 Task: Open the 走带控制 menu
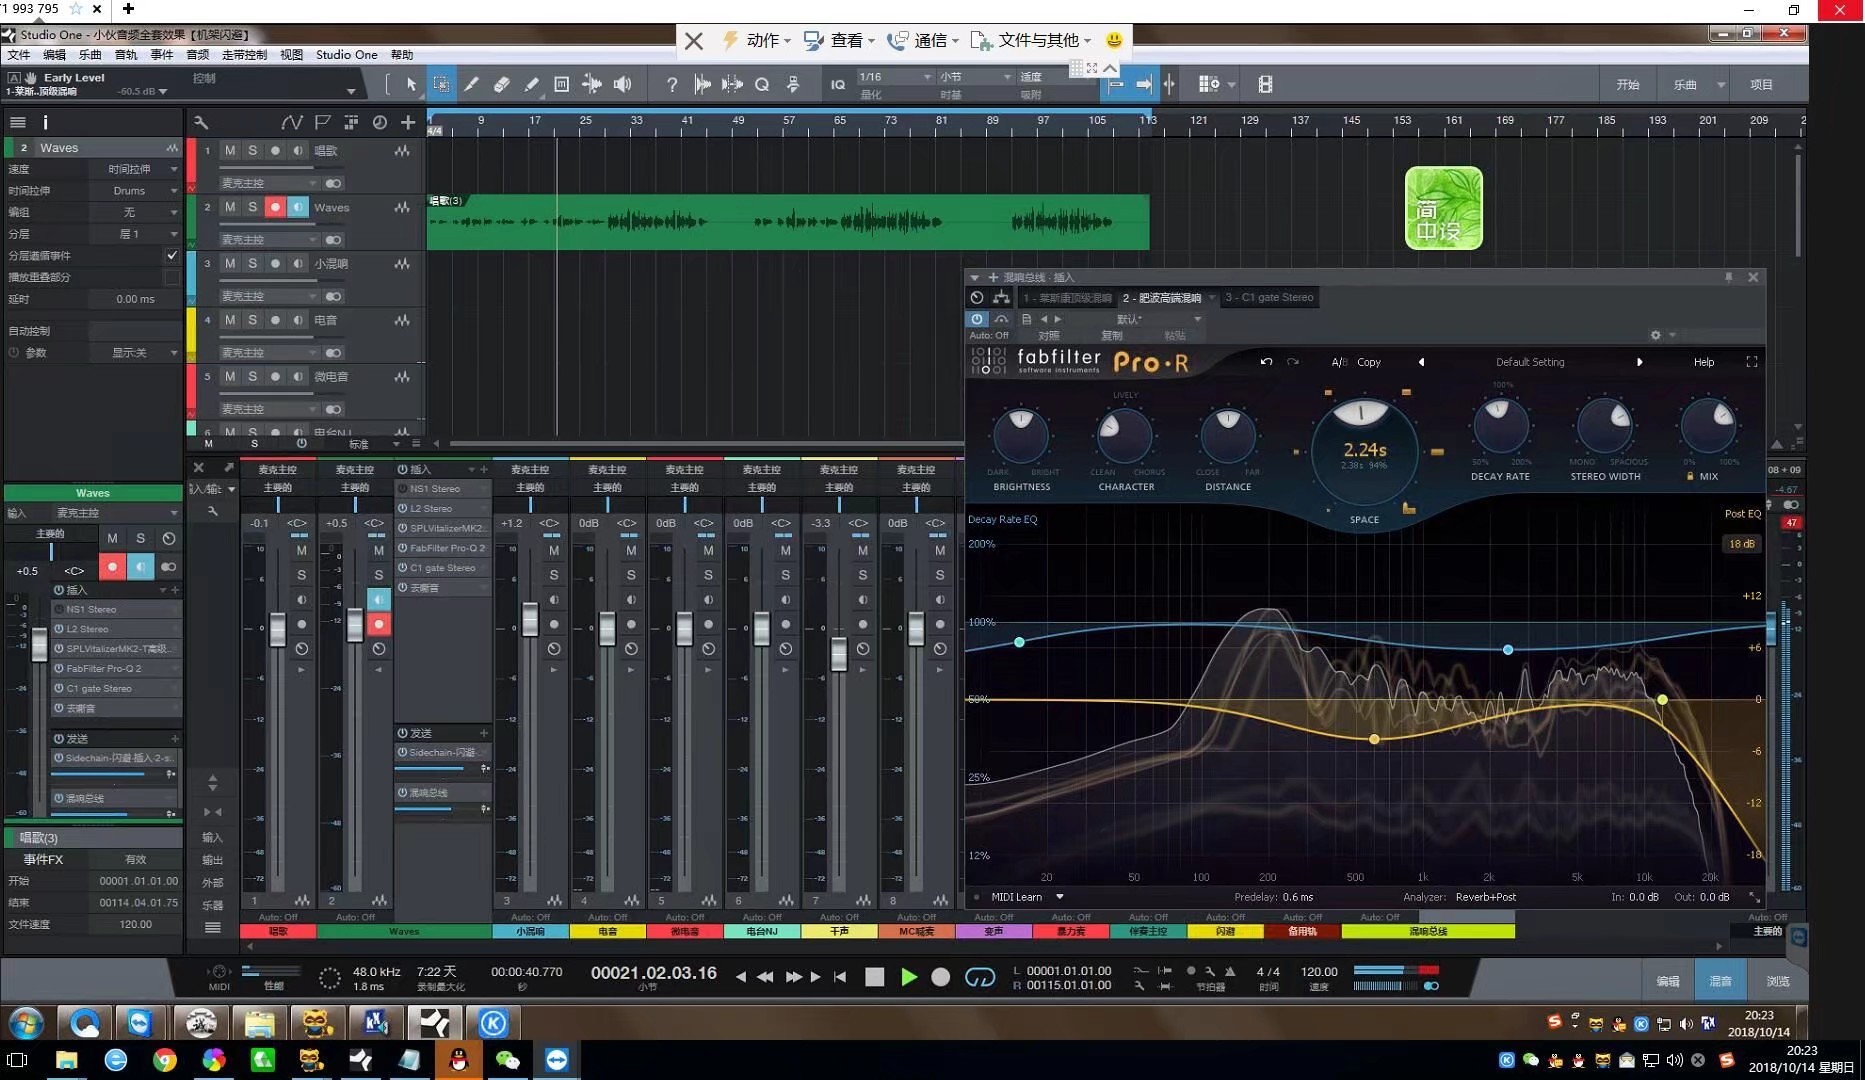pos(244,55)
